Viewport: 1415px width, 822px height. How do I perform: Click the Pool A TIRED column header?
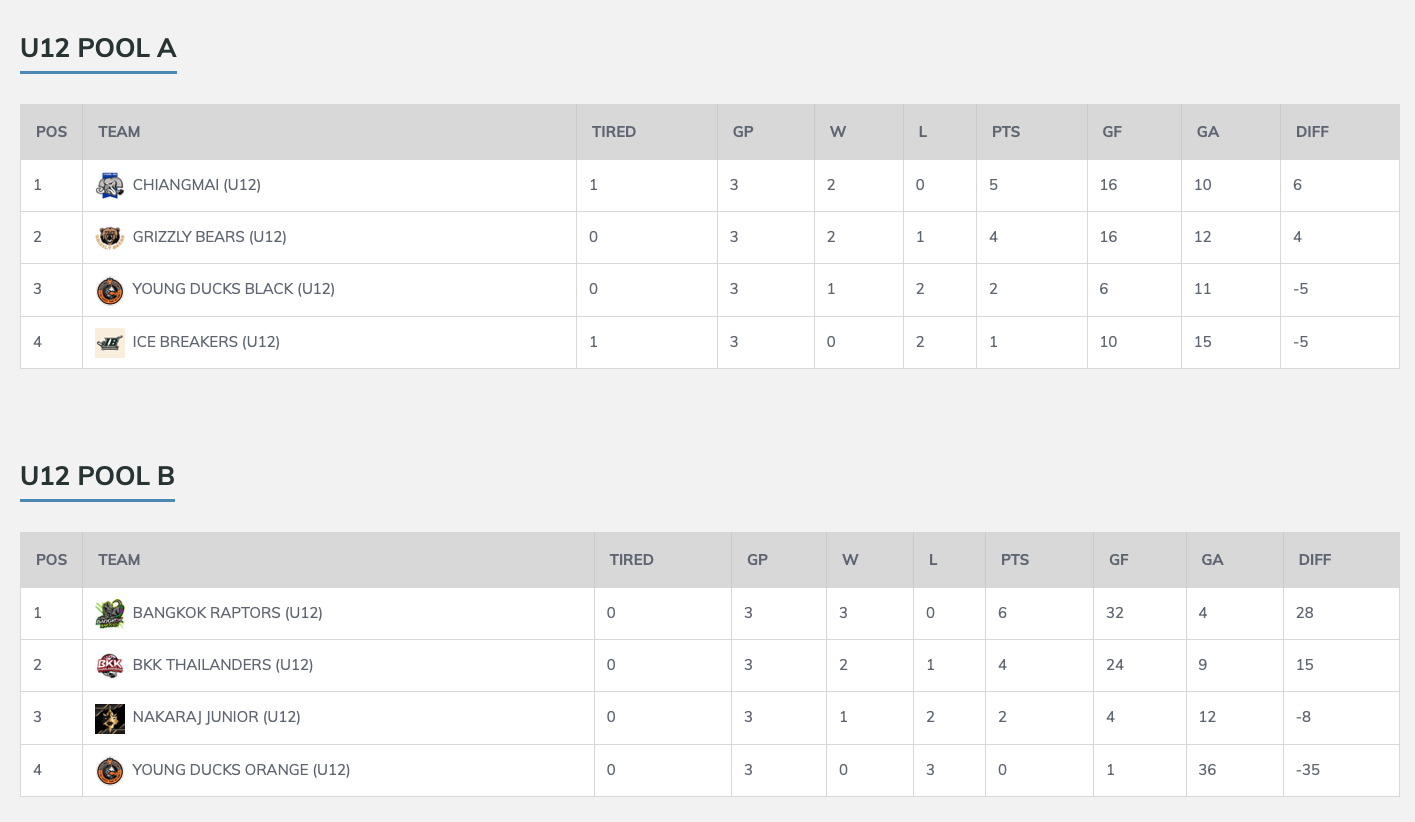pos(613,132)
